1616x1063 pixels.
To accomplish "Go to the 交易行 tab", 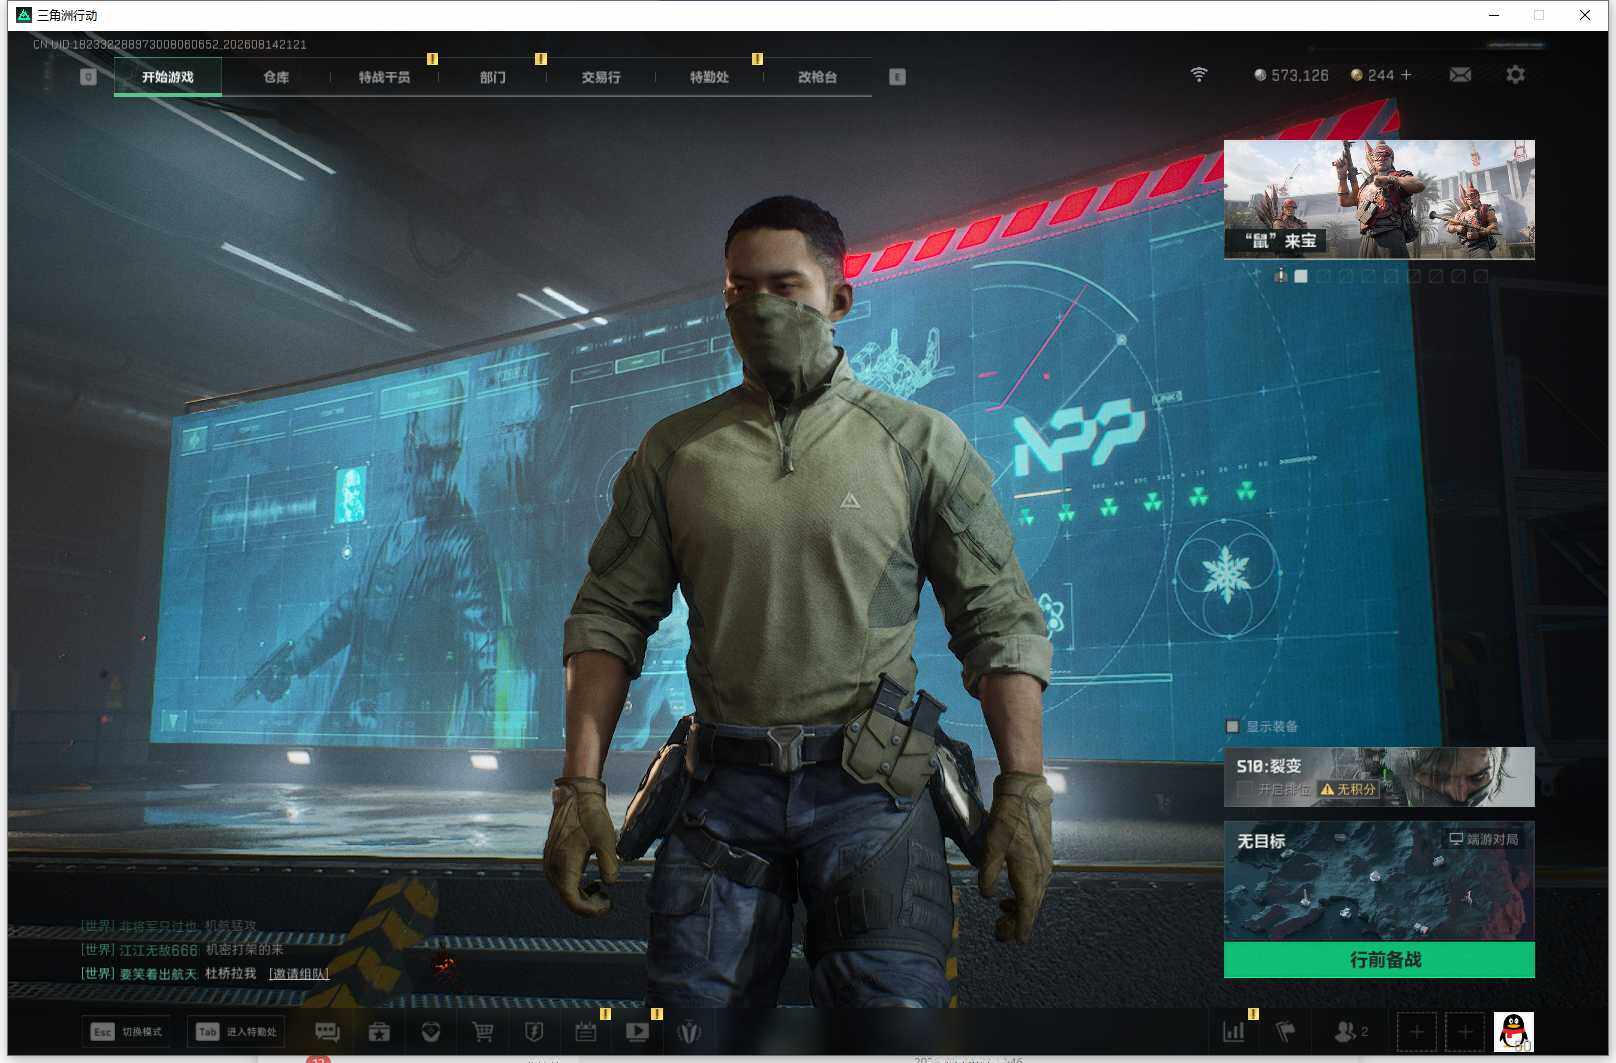I will pyautogui.click(x=601, y=77).
